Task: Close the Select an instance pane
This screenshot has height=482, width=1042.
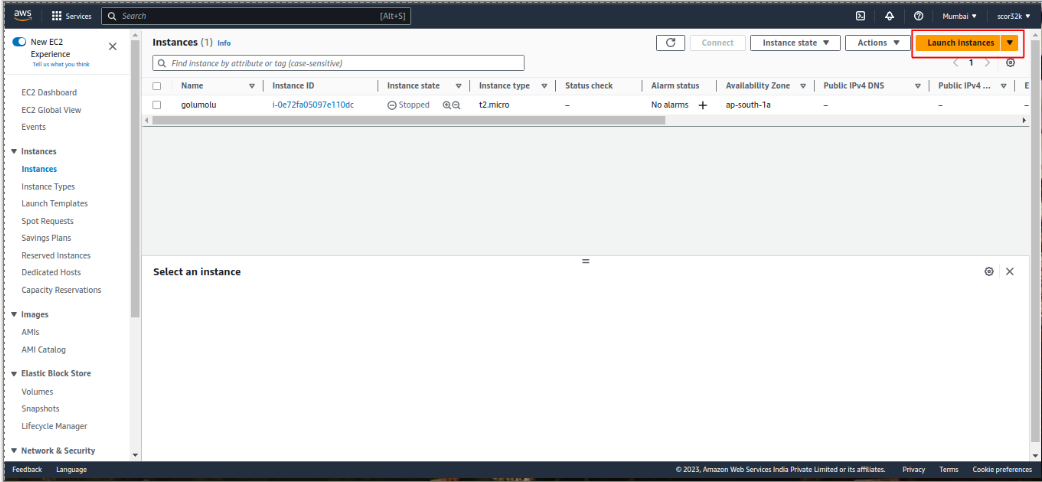Action: click(1009, 271)
